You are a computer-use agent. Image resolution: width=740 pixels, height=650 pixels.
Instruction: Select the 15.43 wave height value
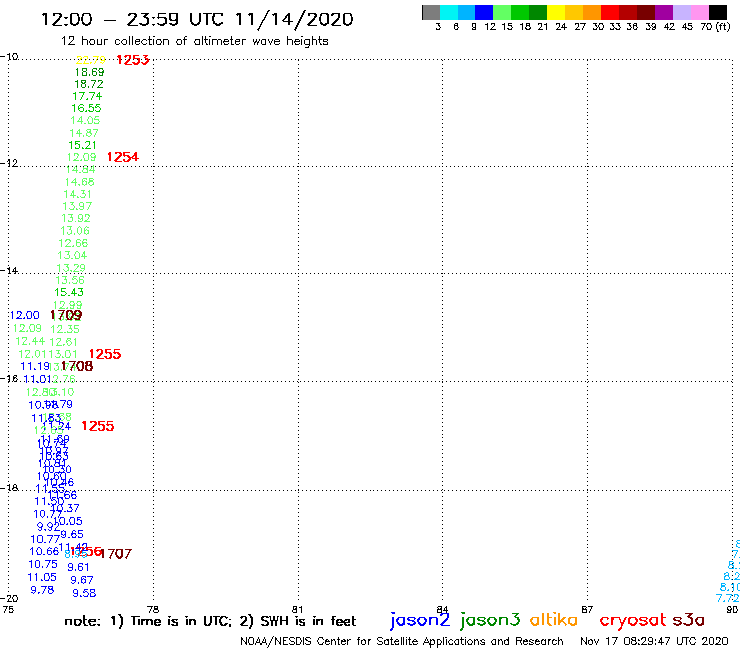point(69,292)
